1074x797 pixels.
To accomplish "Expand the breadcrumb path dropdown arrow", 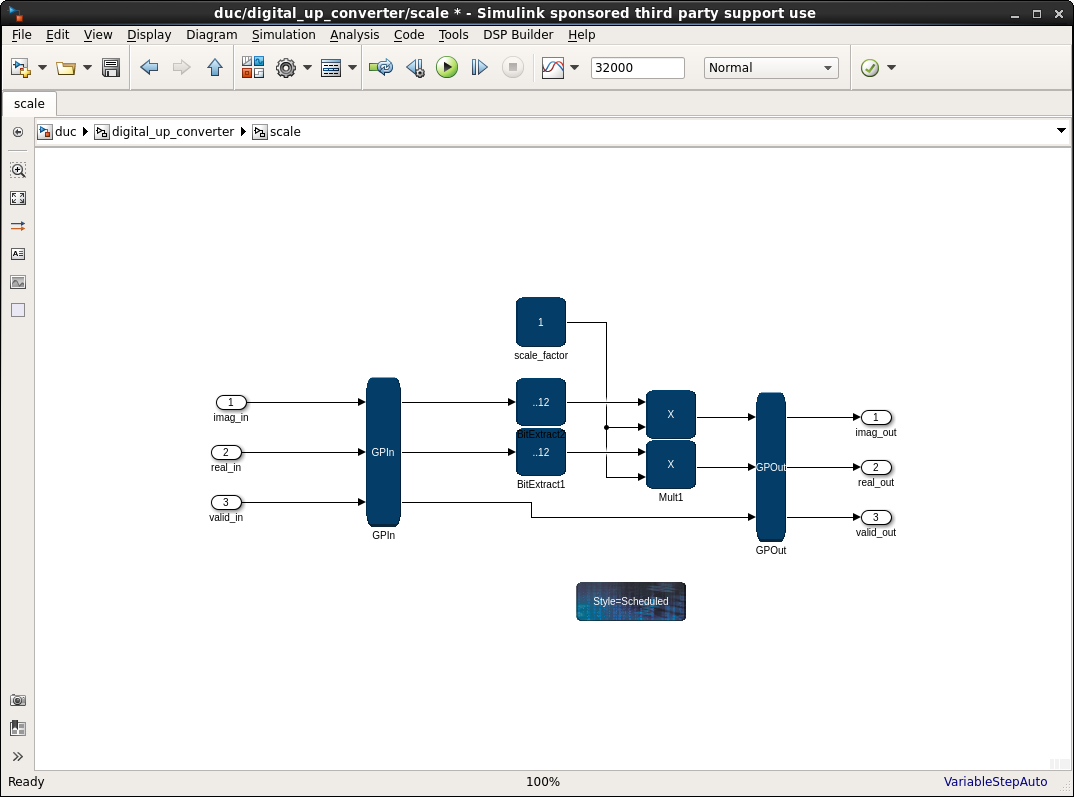I will click(1061, 132).
